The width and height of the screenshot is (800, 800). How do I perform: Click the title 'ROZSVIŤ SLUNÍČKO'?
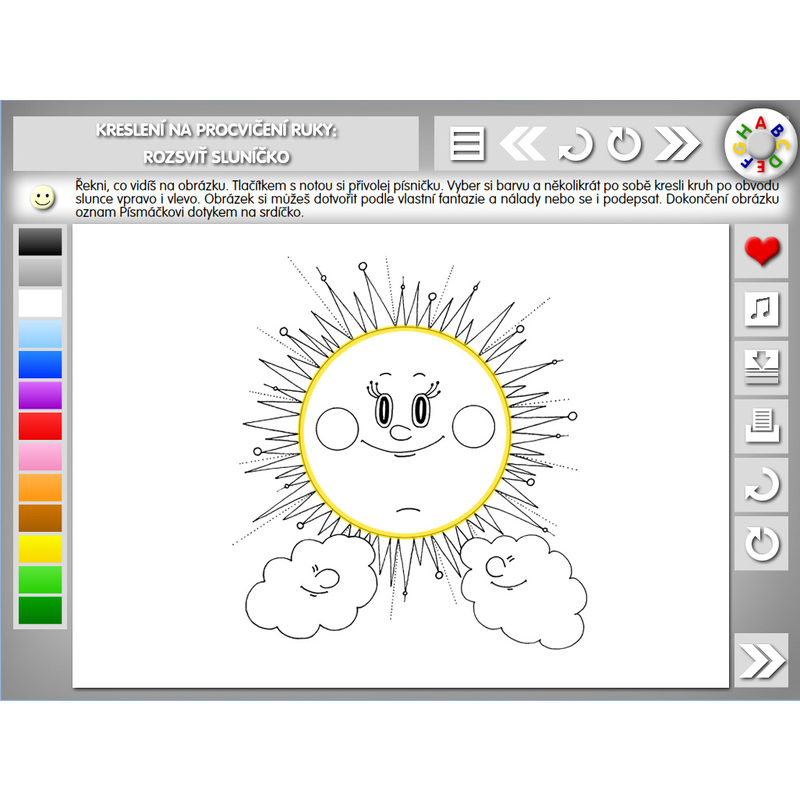tap(216, 157)
